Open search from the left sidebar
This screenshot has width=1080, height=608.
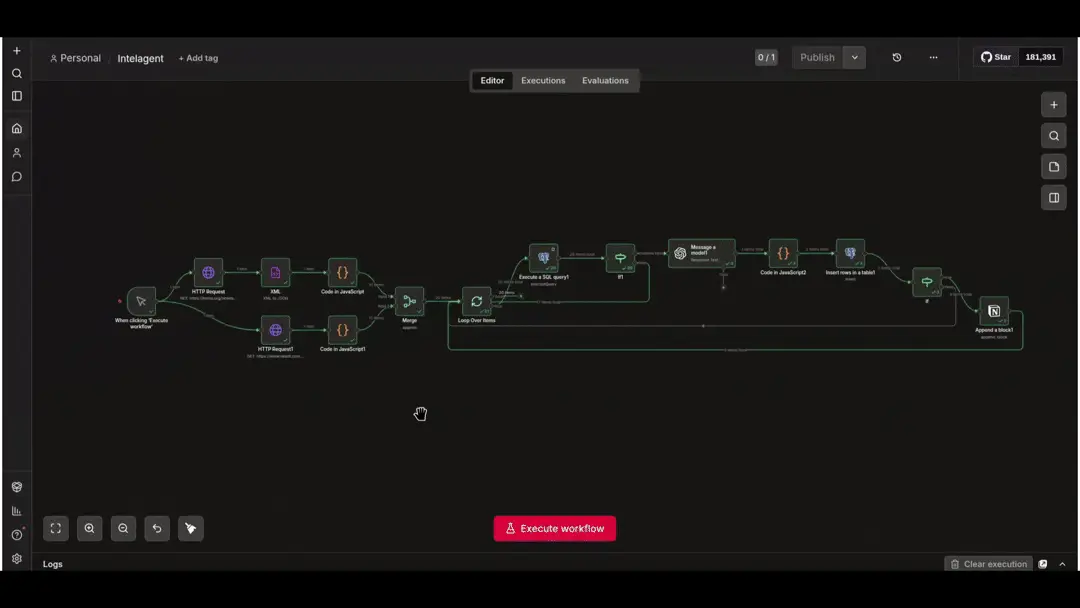(x=17, y=74)
